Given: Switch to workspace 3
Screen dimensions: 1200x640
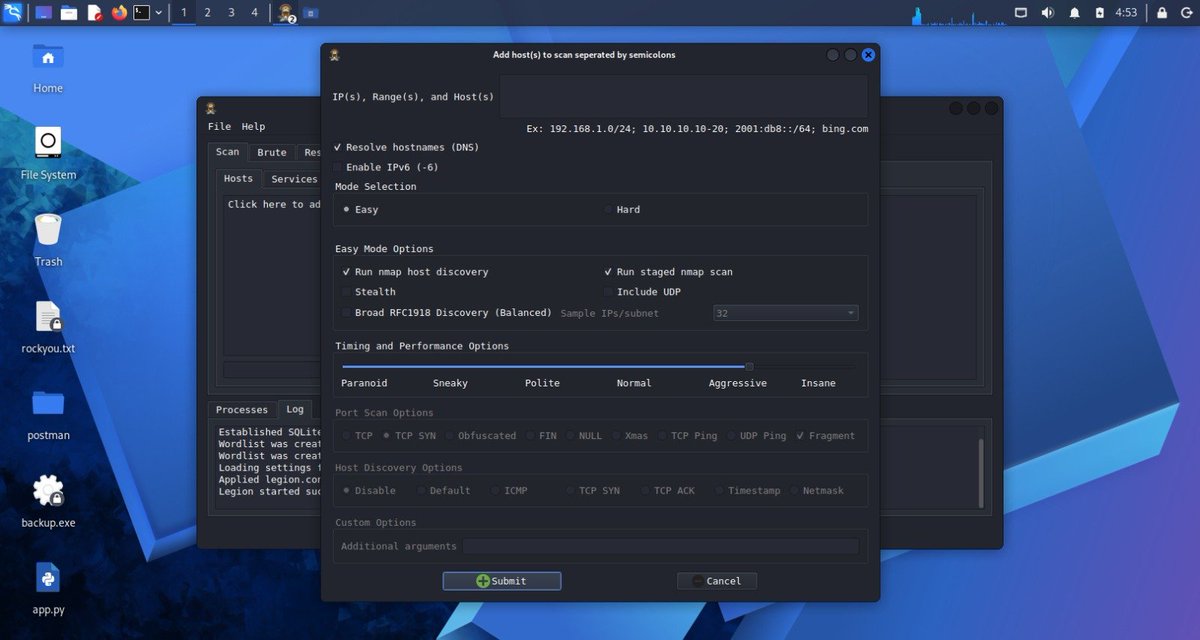Looking at the screenshot, I should coord(231,13).
